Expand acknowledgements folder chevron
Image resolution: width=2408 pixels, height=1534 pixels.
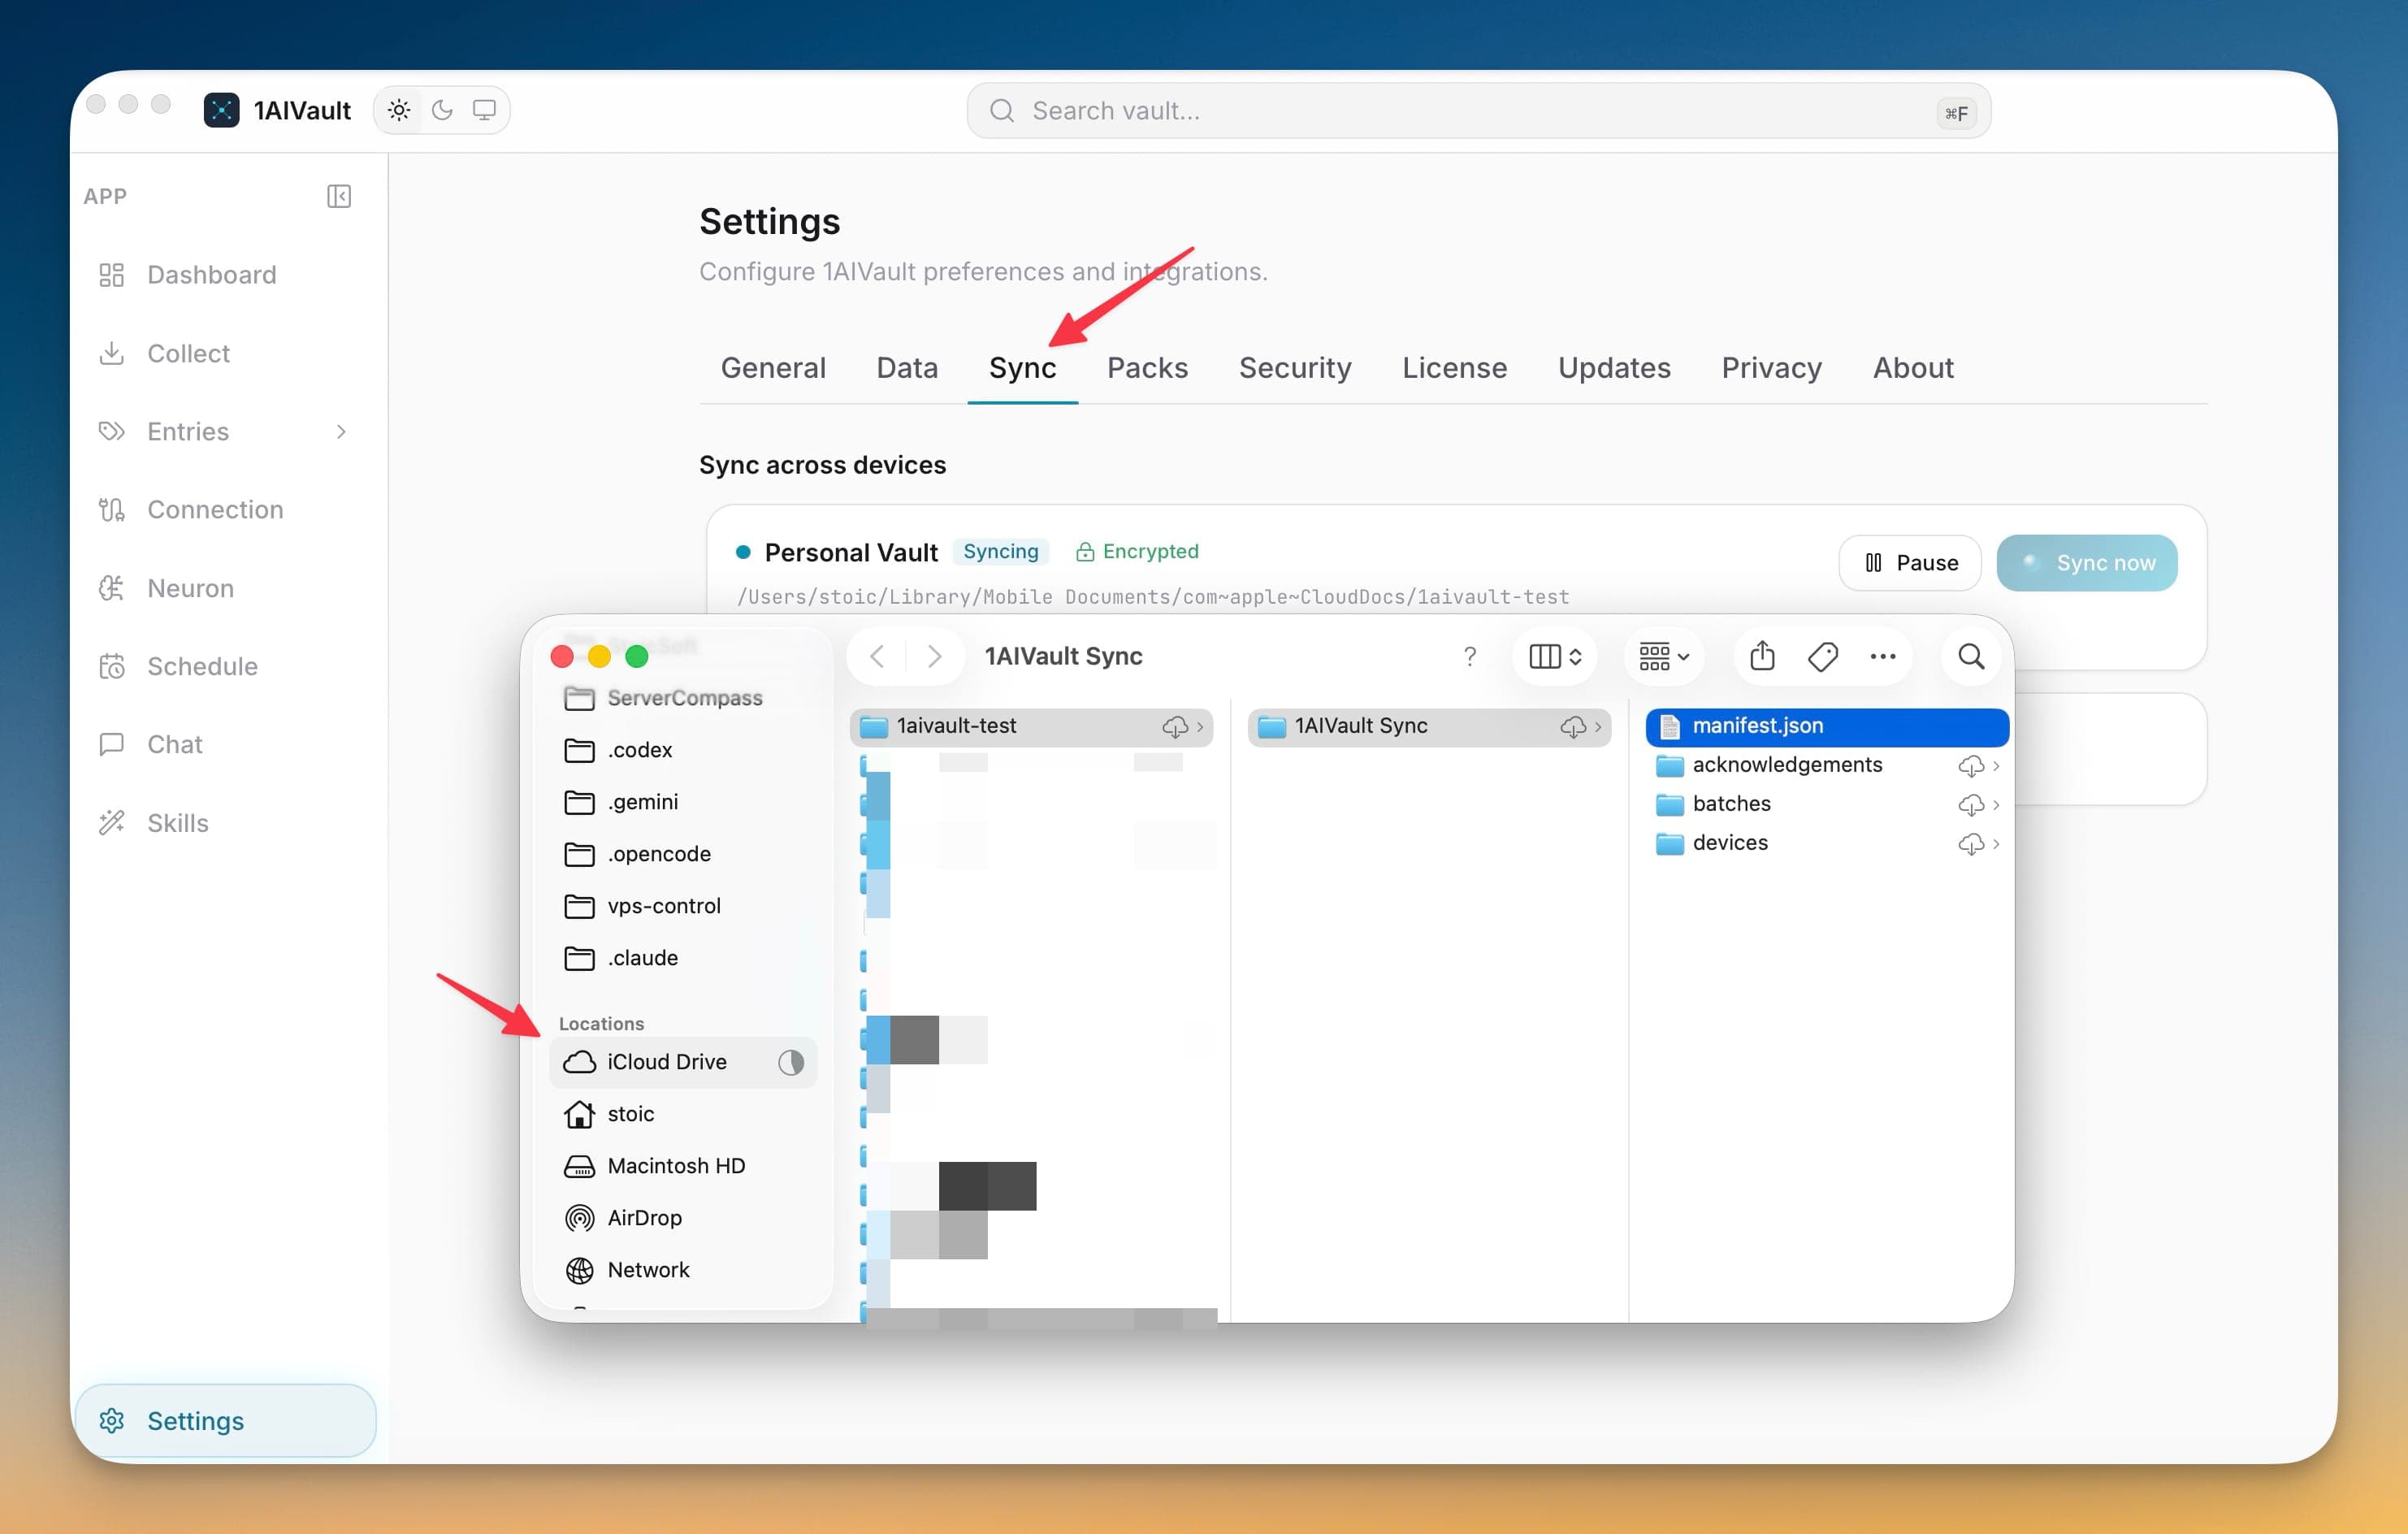coord(1996,766)
